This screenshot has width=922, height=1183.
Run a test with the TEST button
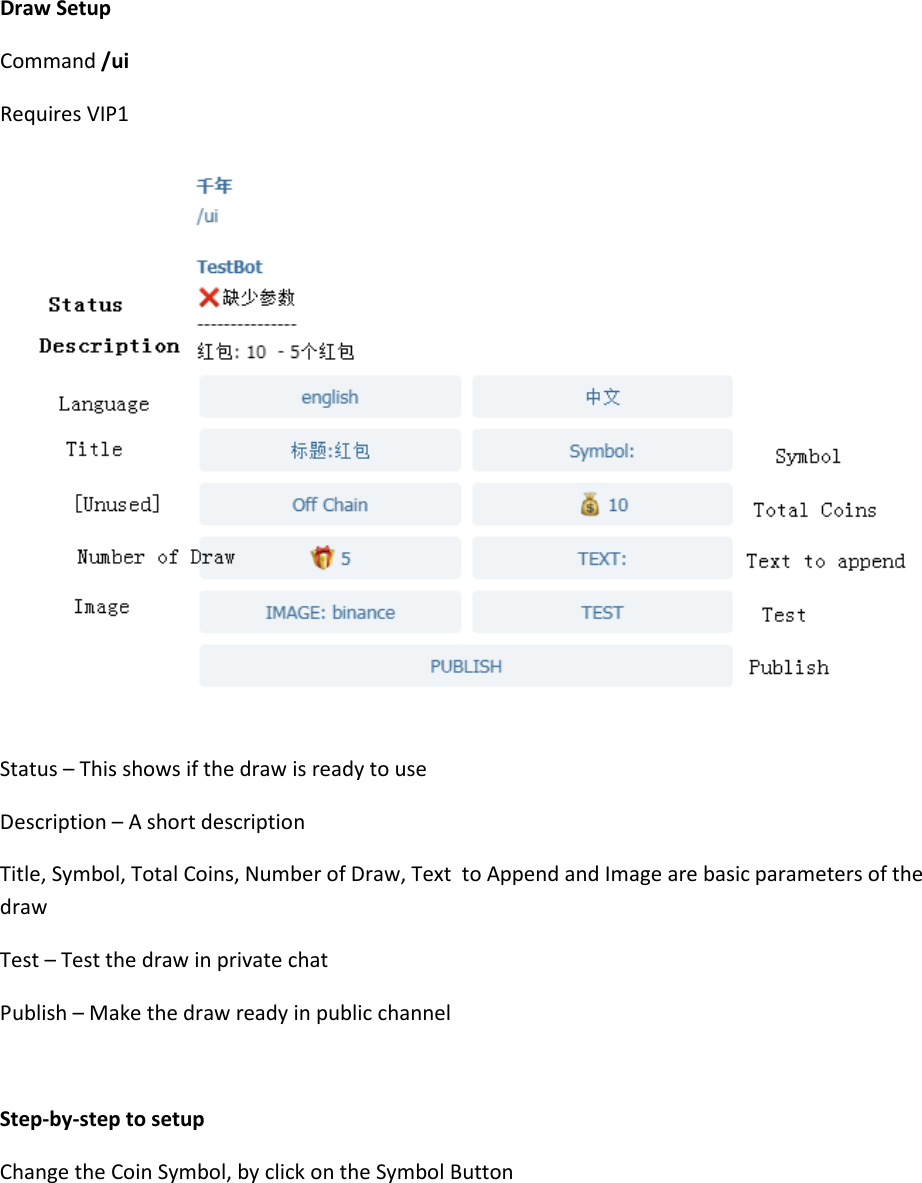[601, 611]
